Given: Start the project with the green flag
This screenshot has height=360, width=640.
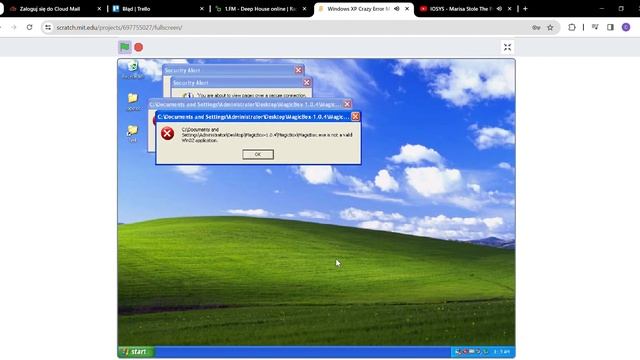Looking at the screenshot, I should [124, 47].
